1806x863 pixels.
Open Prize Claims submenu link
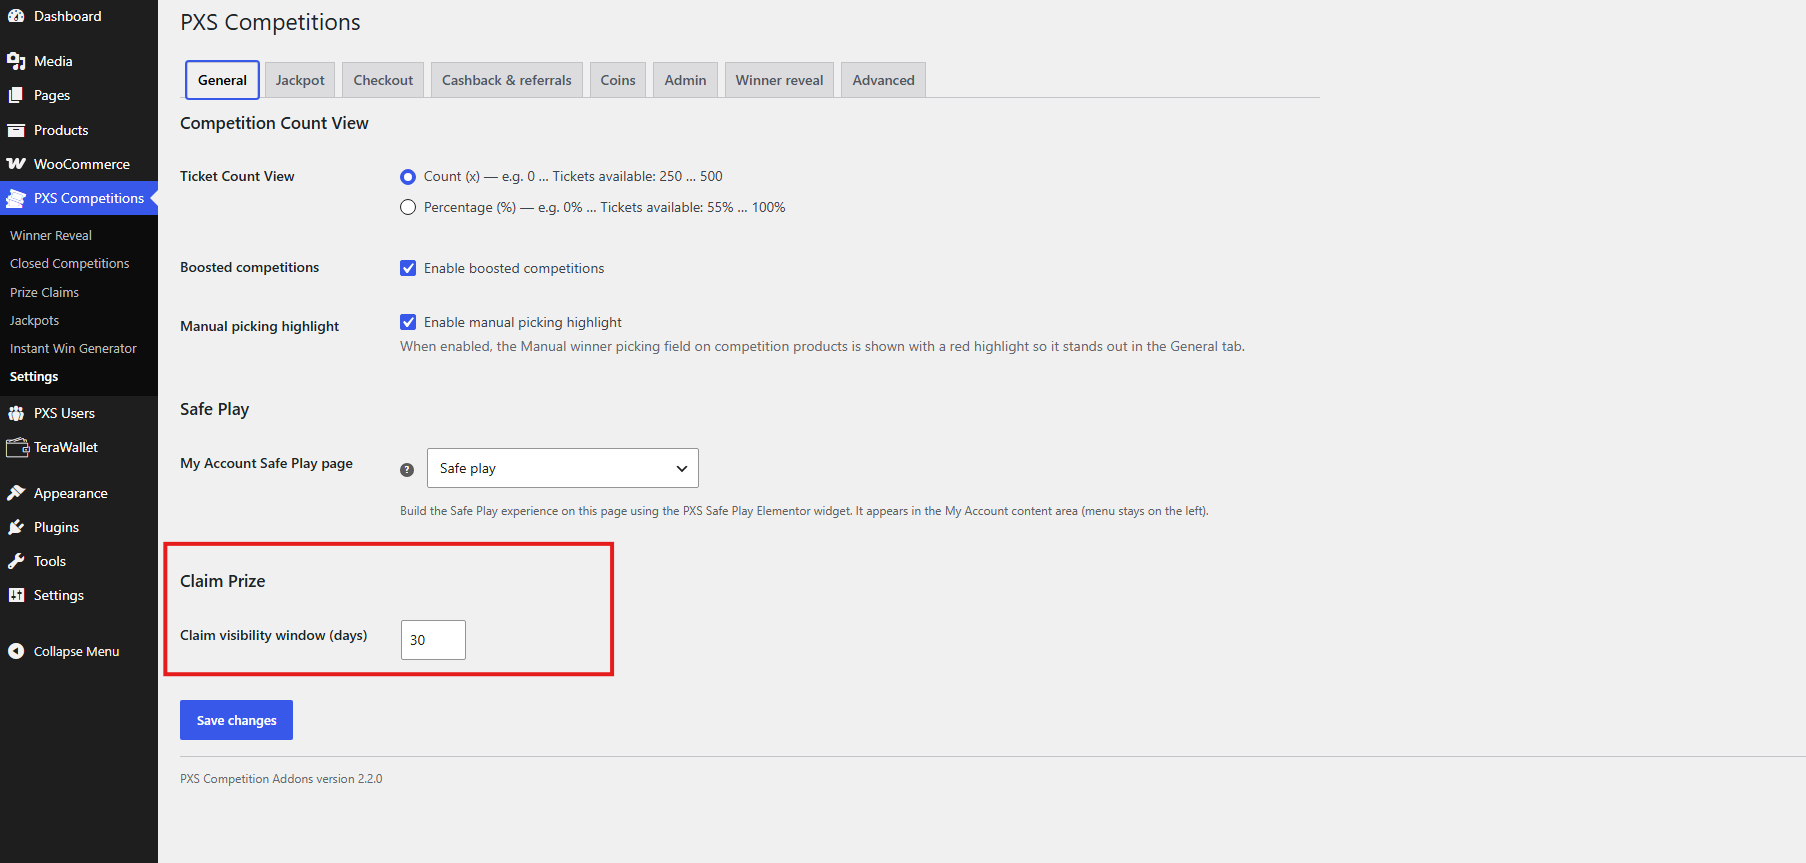pos(44,292)
